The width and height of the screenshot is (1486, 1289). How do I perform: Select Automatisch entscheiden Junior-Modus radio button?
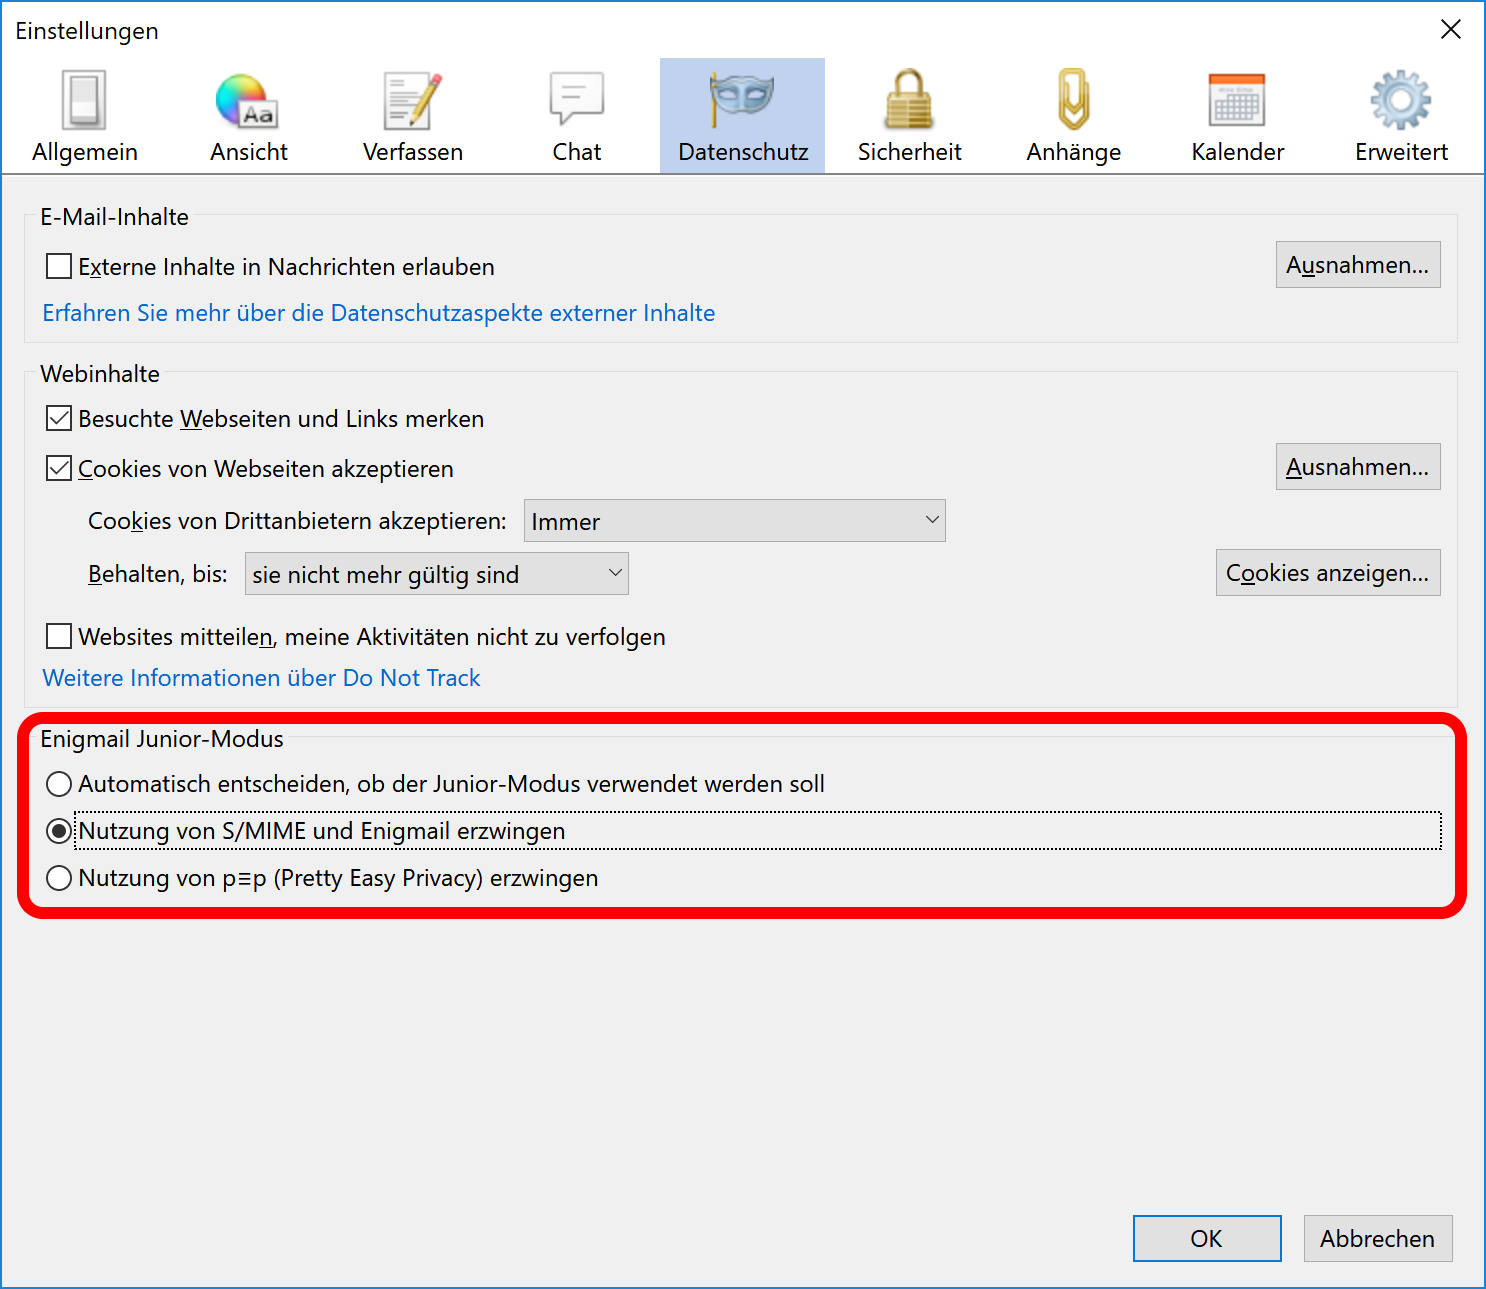[x=59, y=784]
